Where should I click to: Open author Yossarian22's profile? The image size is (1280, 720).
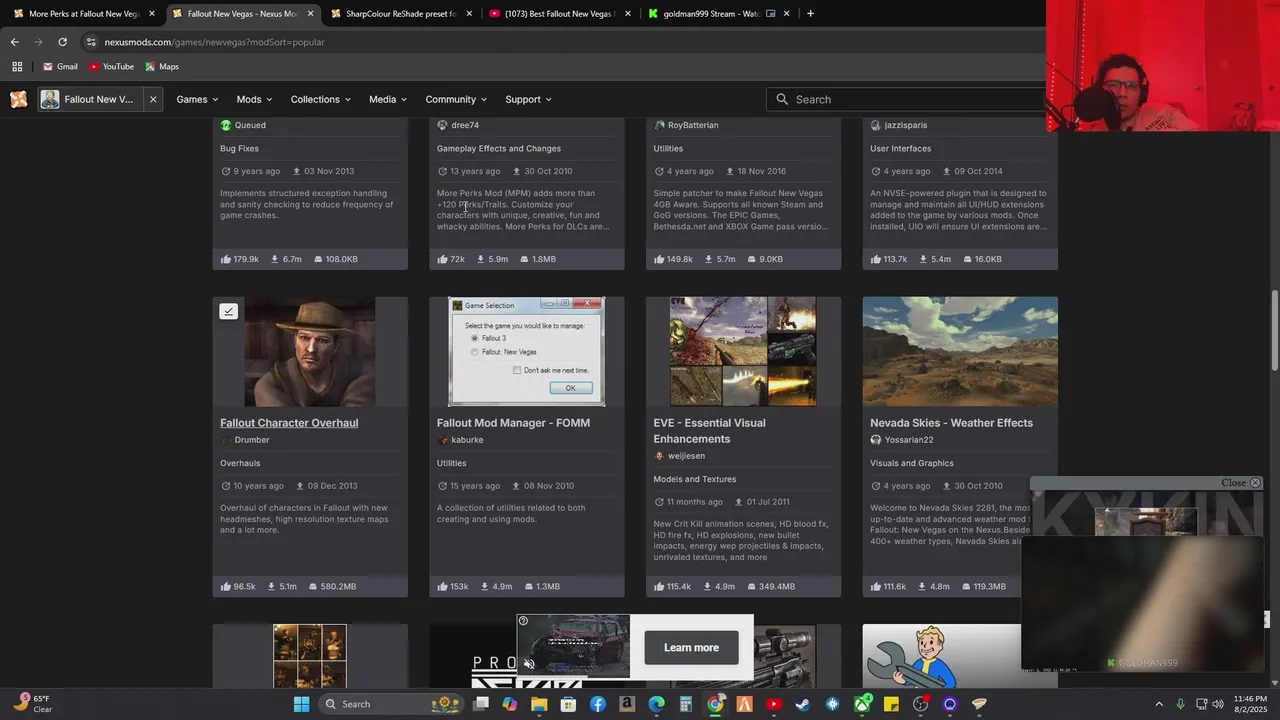[x=909, y=440]
